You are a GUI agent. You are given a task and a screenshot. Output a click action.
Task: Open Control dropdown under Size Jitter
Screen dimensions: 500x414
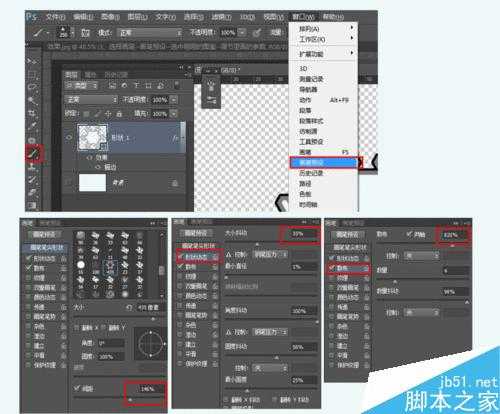pos(271,255)
